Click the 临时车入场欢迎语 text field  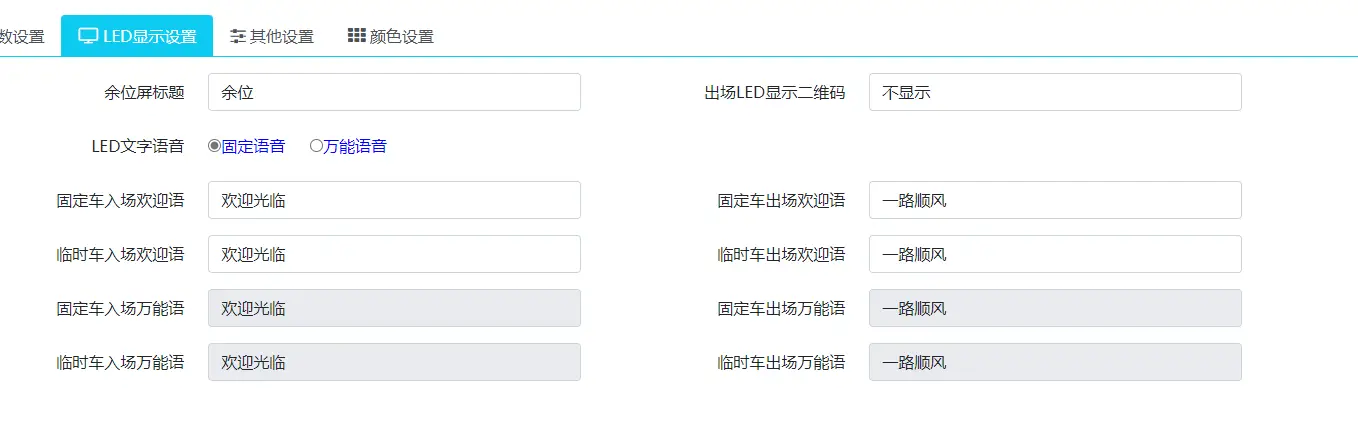coord(394,254)
